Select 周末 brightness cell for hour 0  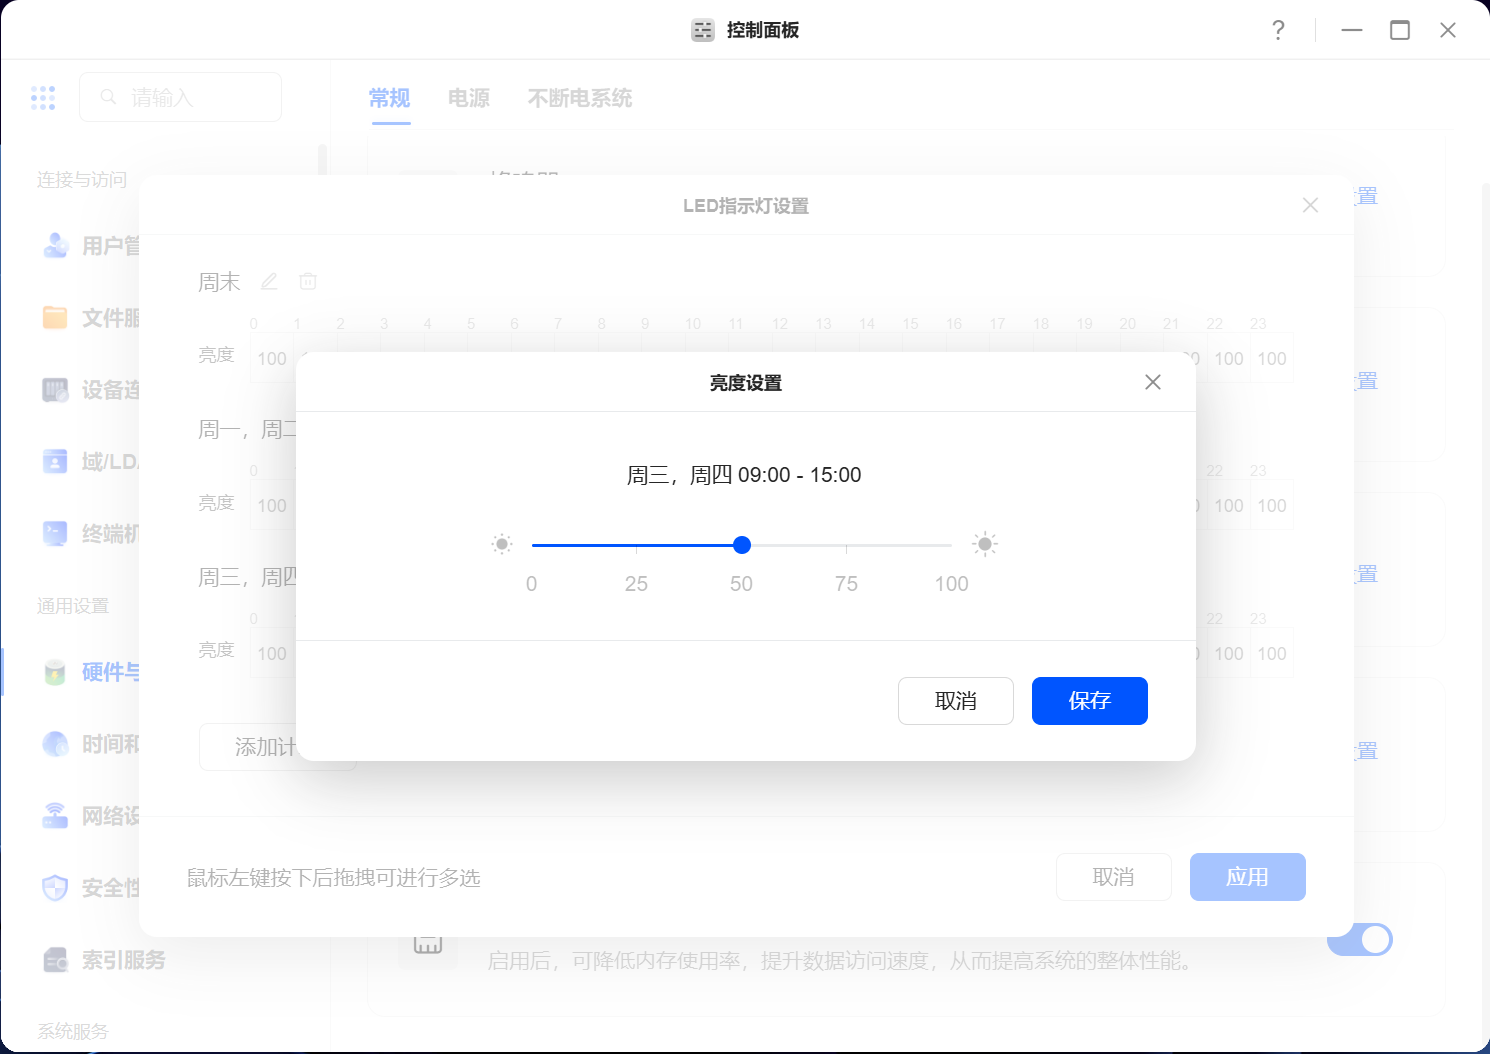pyautogui.click(x=272, y=358)
